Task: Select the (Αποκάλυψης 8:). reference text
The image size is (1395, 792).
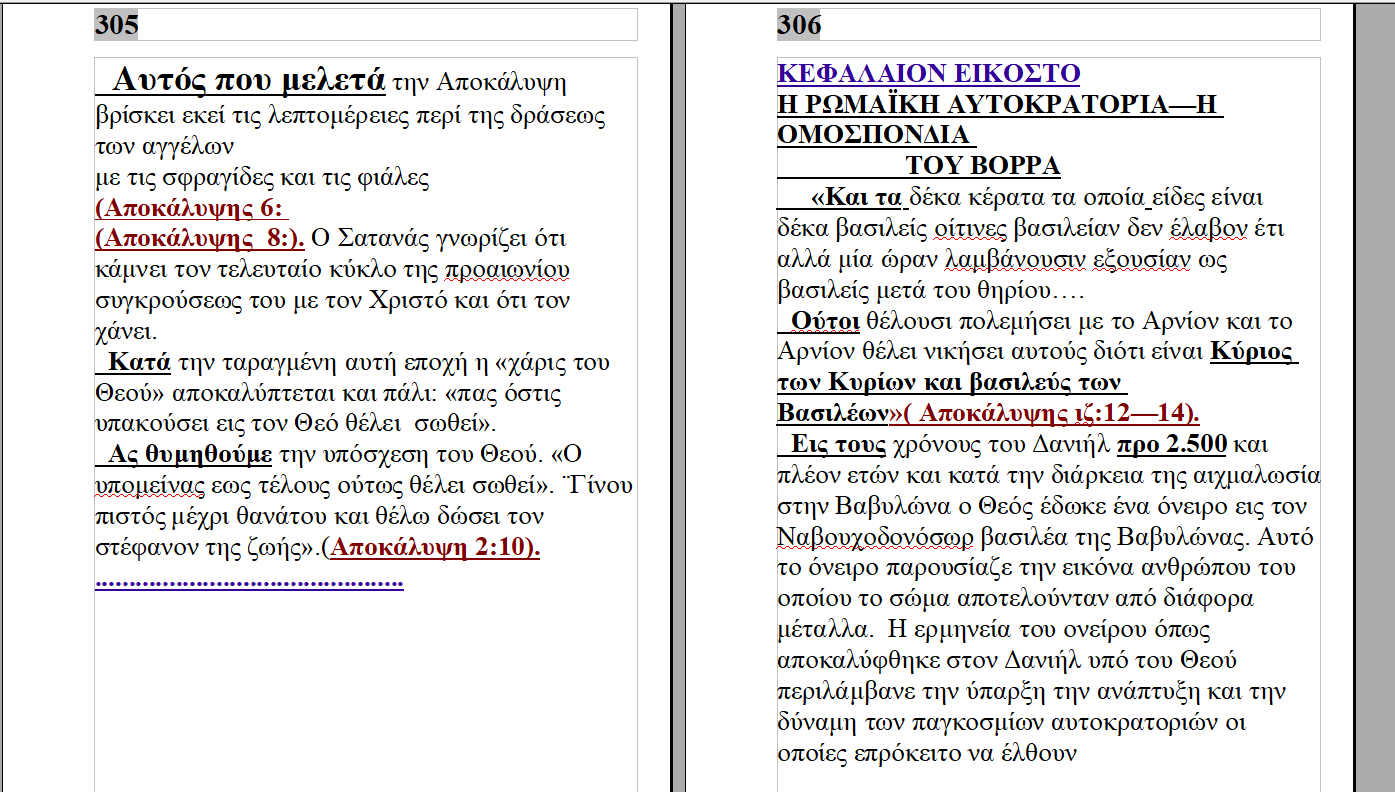Action: [199, 239]
